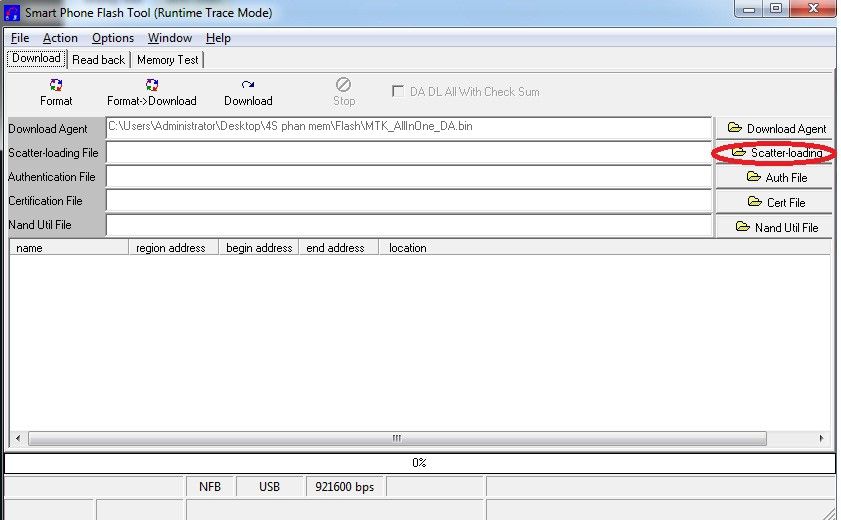The height and width of the screenshot is (520, 841).
Task: Click the Nand Util File field
Action: (409, 225)
